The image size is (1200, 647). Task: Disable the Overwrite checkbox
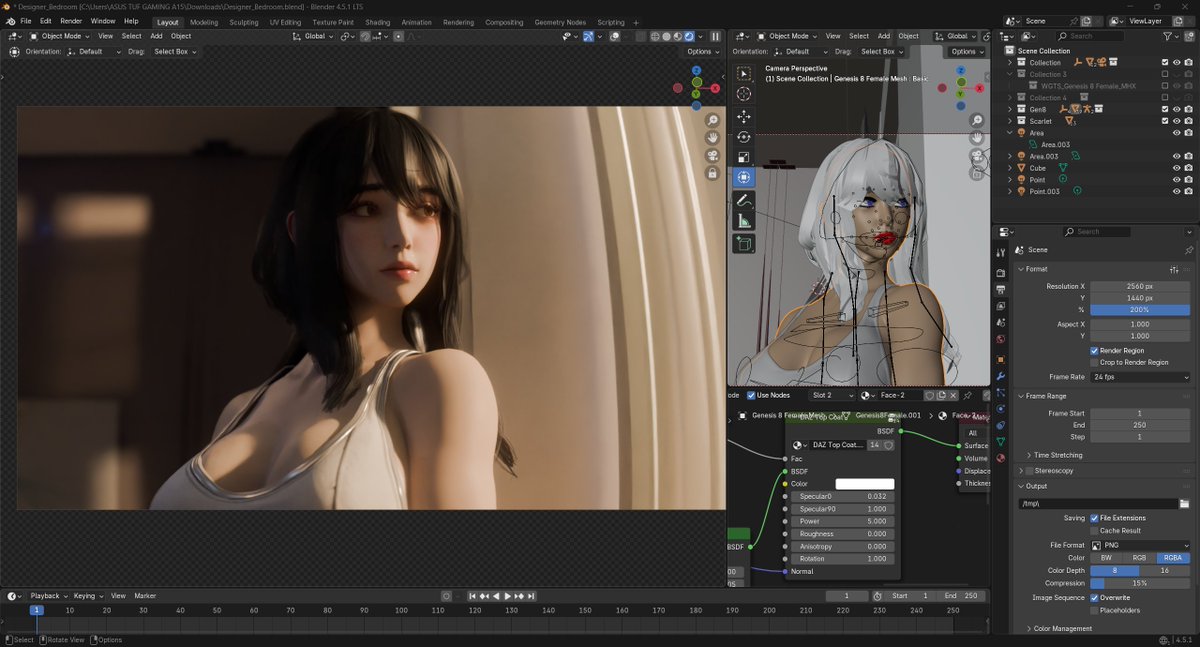(1095, 598)
